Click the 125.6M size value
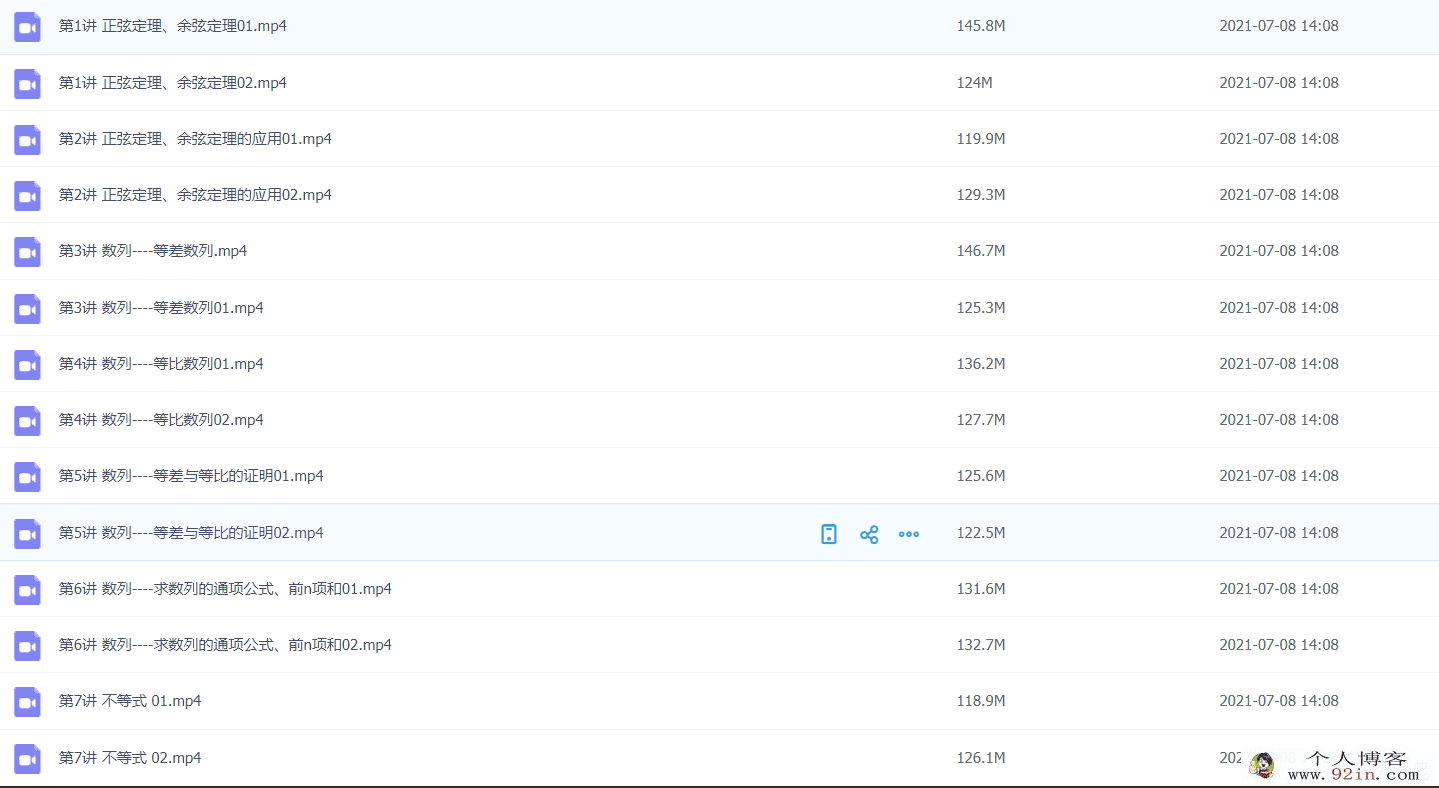 point(981,475)
